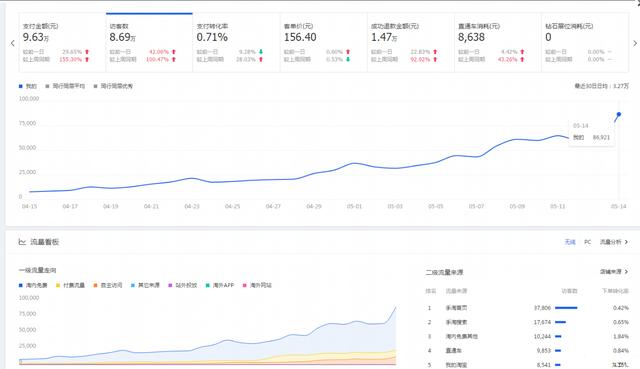The width and height of the screenshot is (640, 369).
Task: Click the left arrow beside metric cards
Action: (13, 43)
